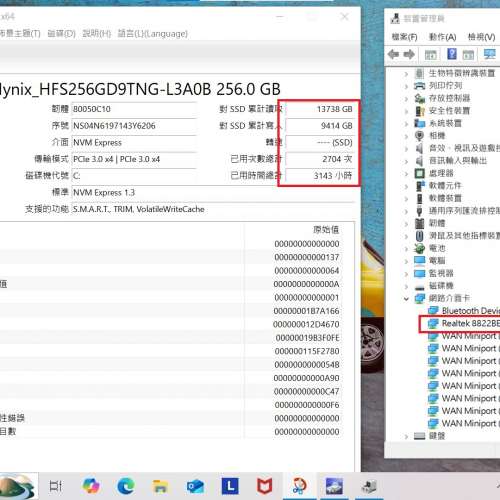Expand the 列印佇列 node

point(406,86)
